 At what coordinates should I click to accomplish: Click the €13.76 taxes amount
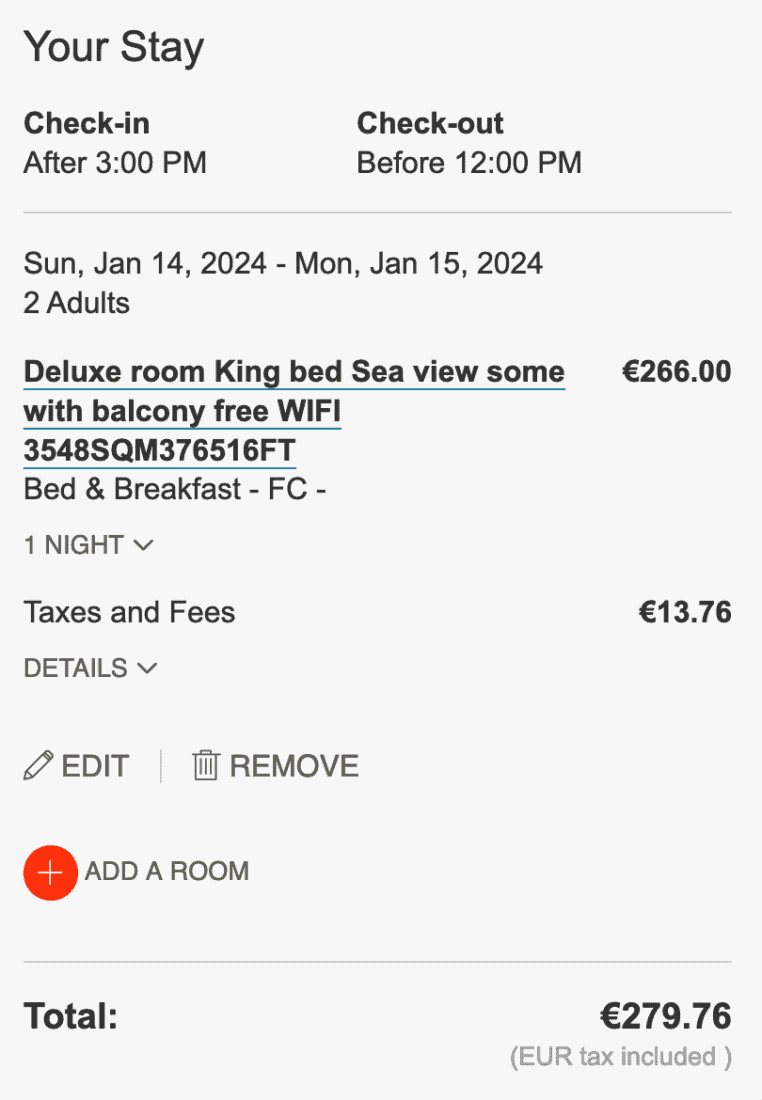[x=685, y=612]
